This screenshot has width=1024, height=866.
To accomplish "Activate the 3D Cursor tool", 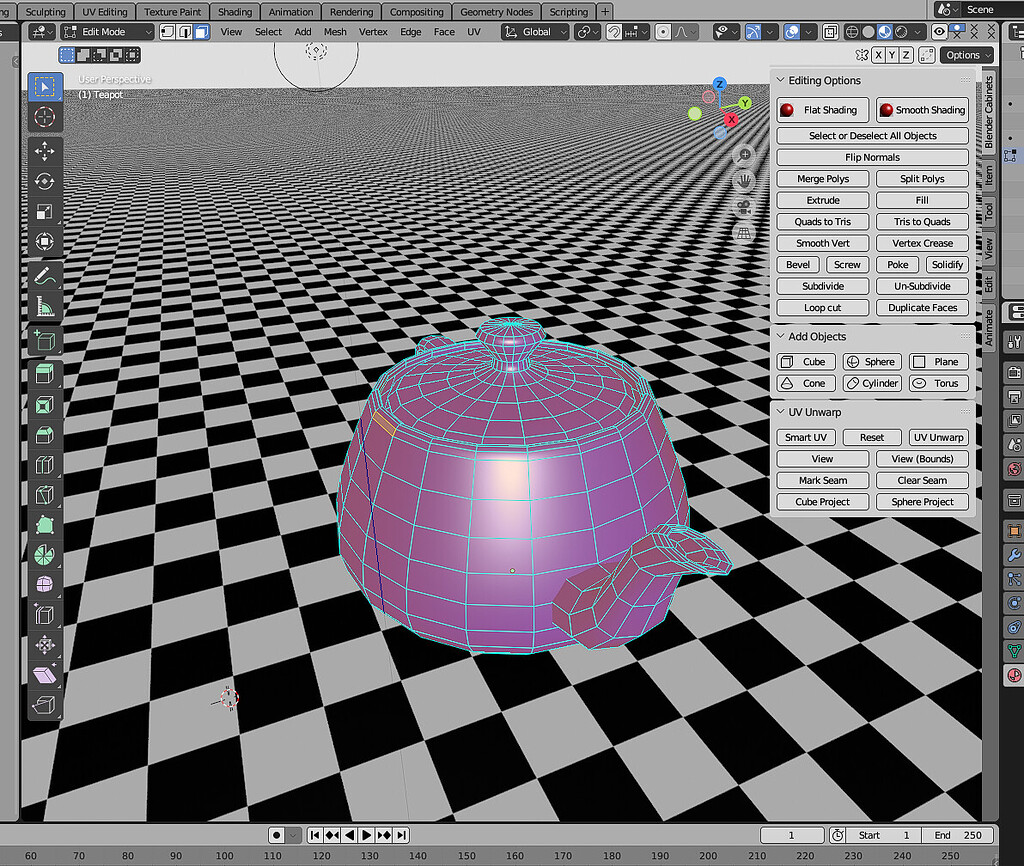I will [x=44, y=117].
